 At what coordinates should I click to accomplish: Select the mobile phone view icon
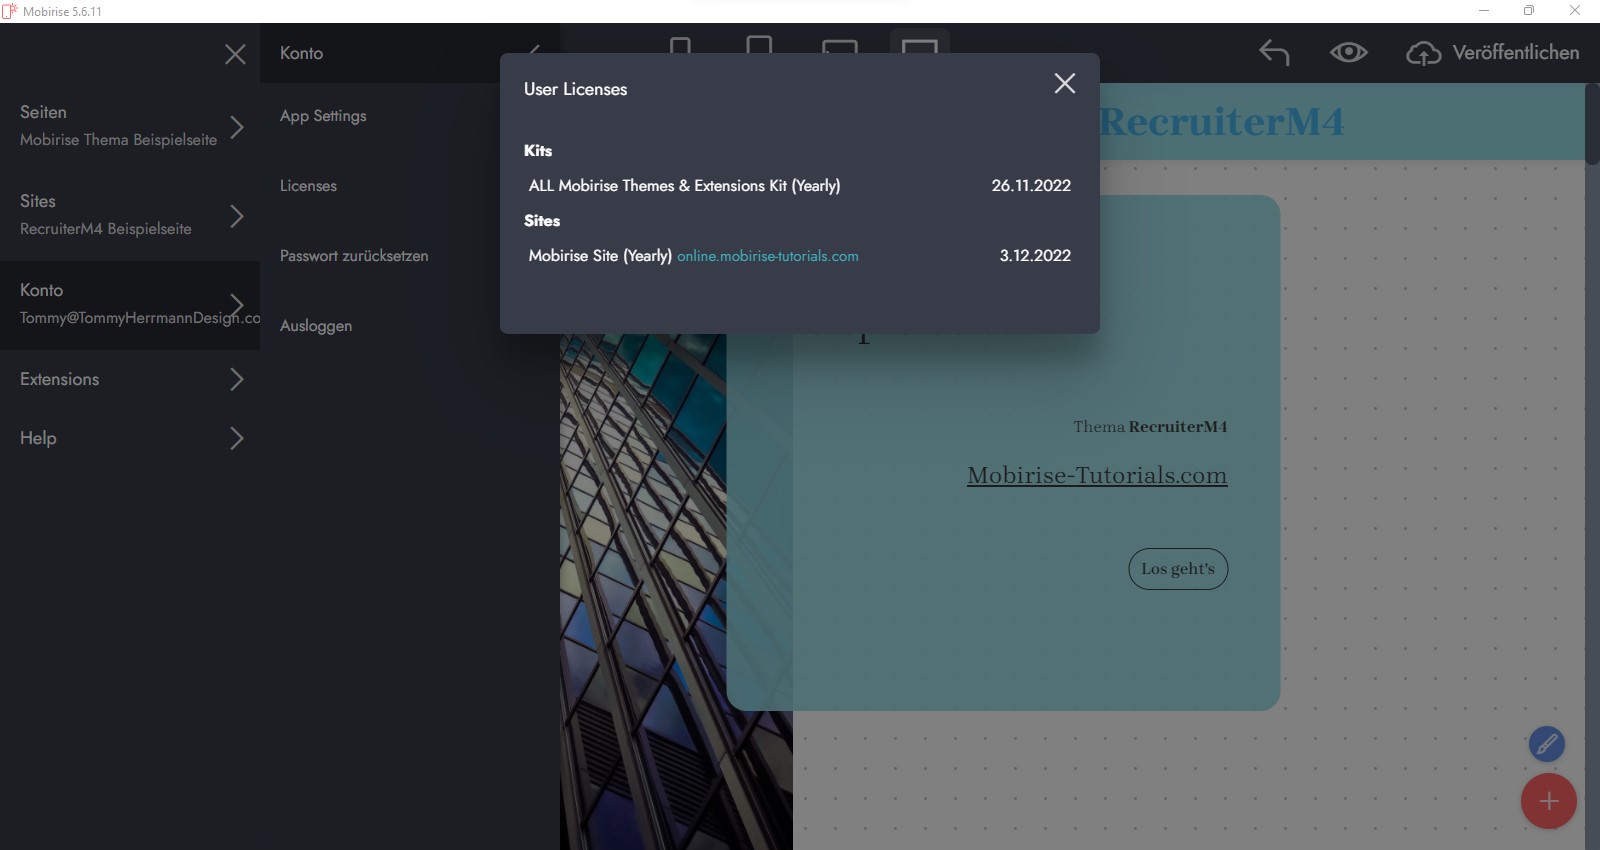680,45
